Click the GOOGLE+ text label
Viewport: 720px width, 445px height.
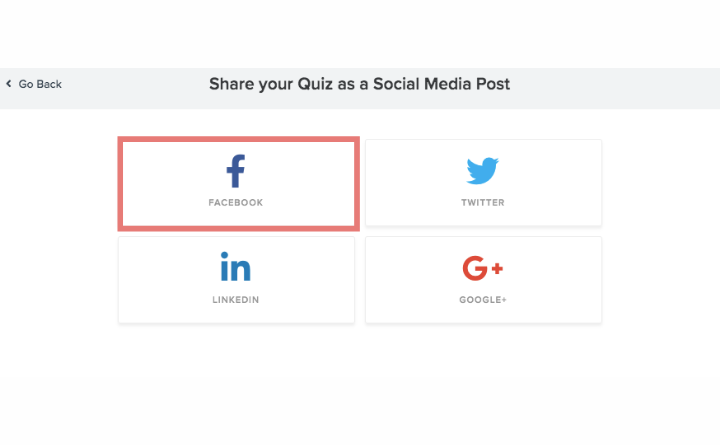(x=483, y=300)
